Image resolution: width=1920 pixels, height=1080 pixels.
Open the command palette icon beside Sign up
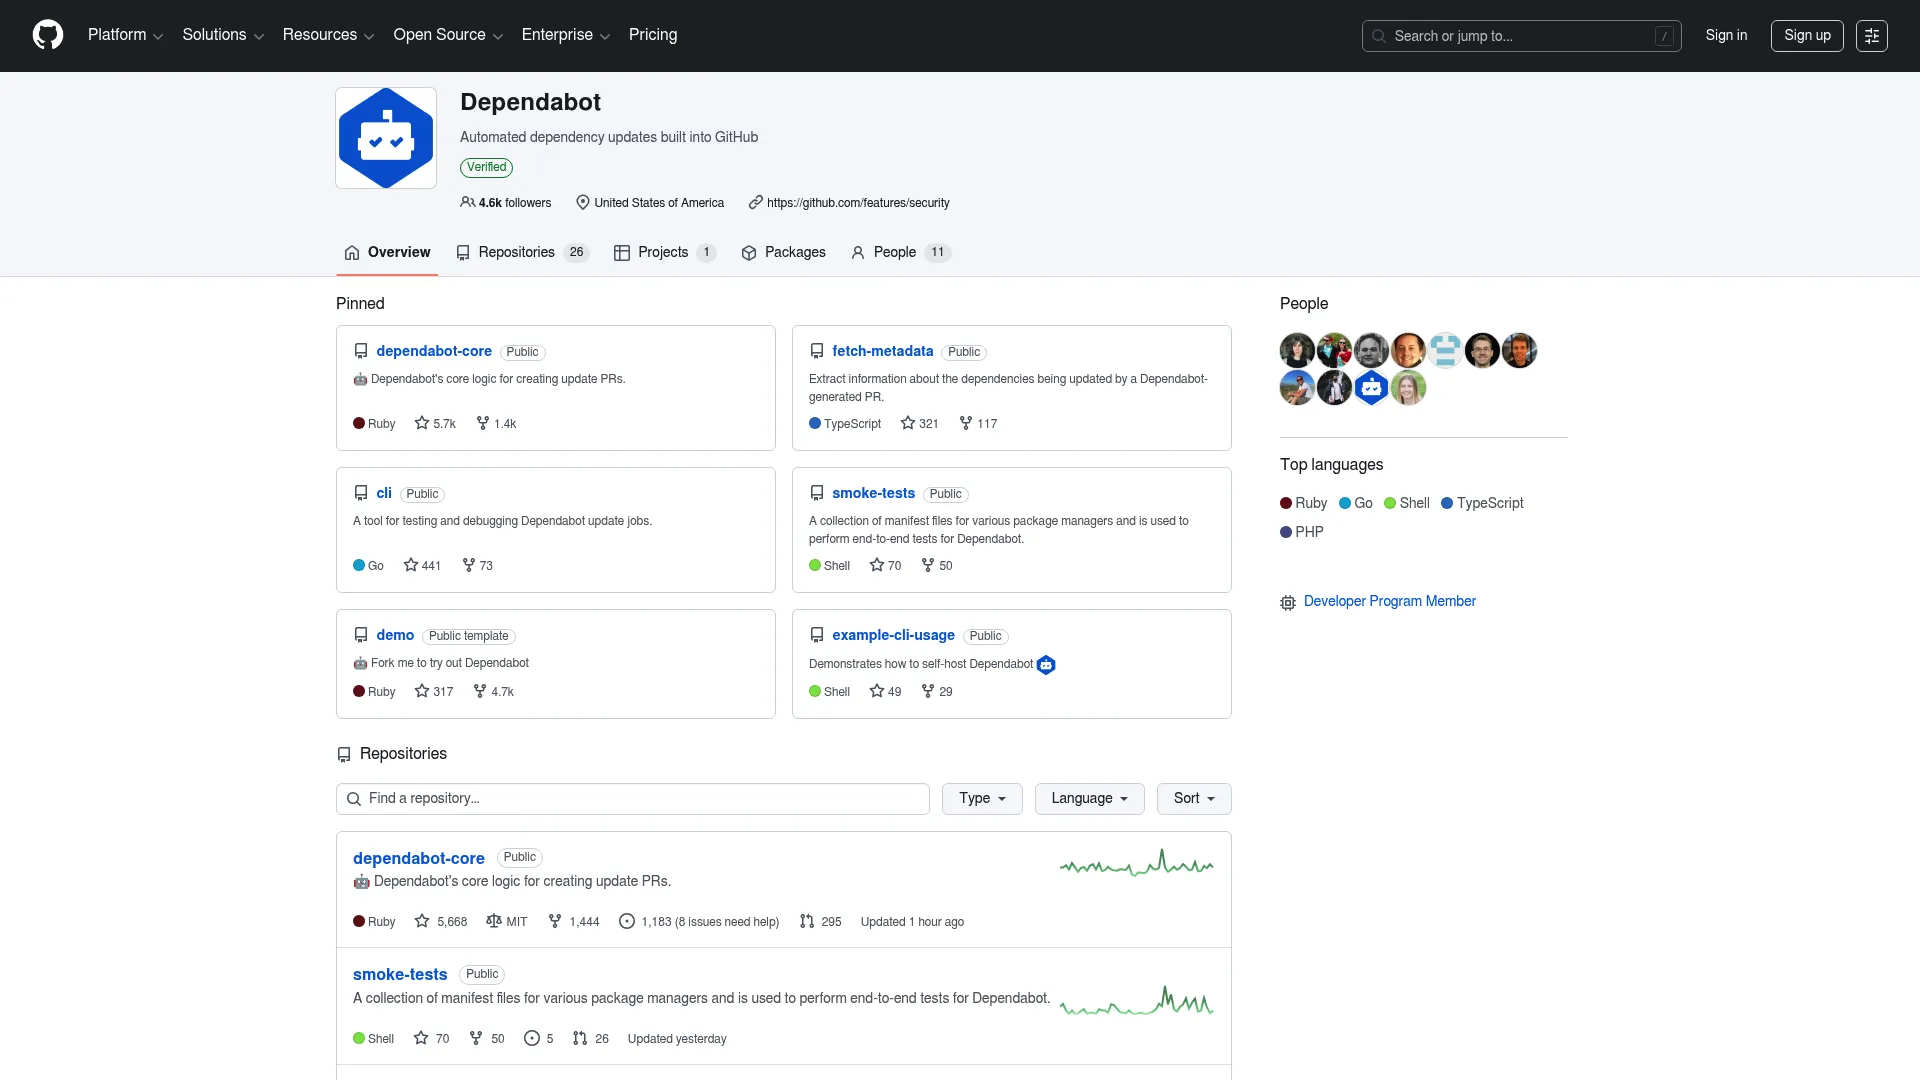[1871, 36]
